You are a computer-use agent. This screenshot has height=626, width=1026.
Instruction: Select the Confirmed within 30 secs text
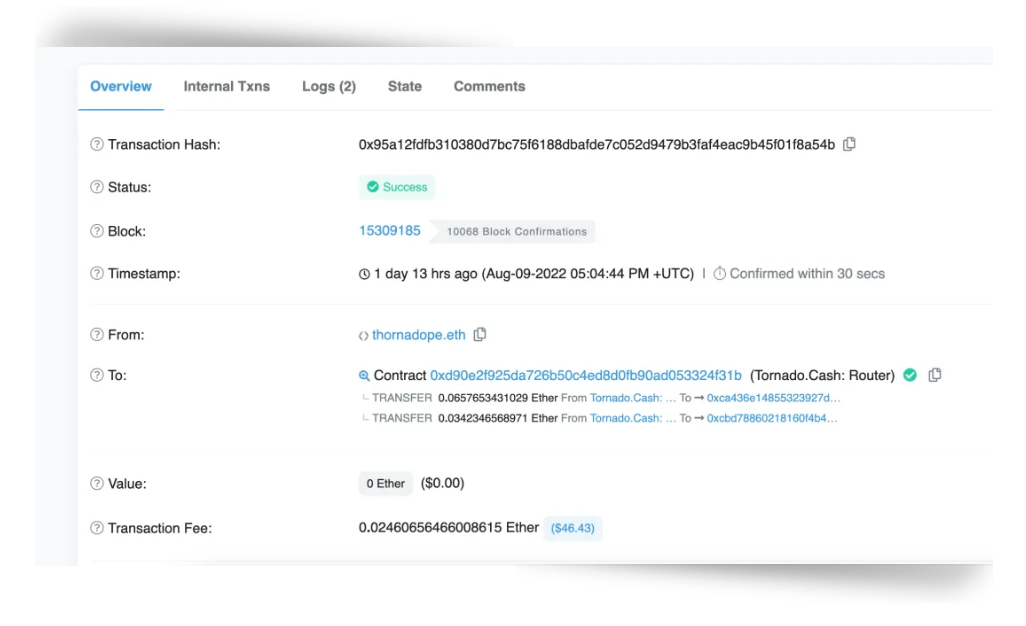(807, 273)
